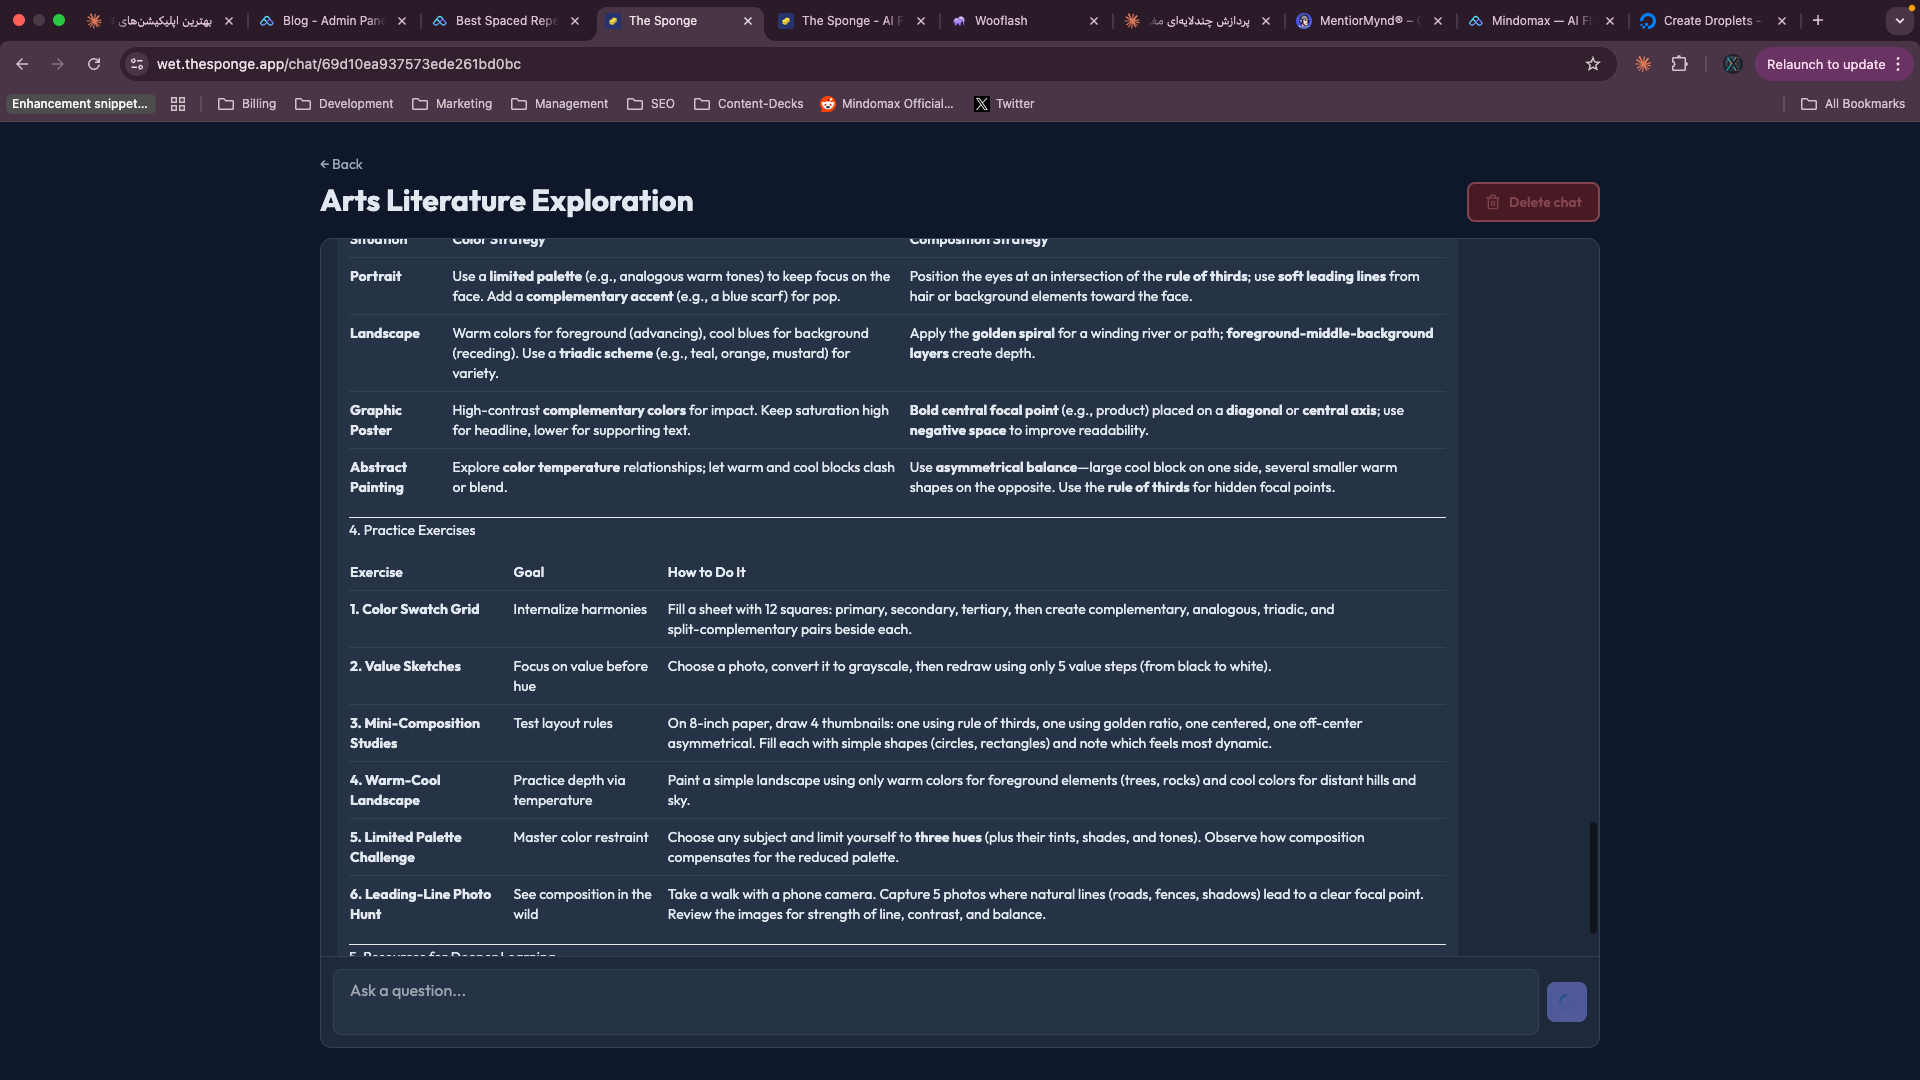Open the Marketing bookmarks folder
The height and width of the screenshot is (1080, 1920).
pyautogui.click(x=452, y=104)
